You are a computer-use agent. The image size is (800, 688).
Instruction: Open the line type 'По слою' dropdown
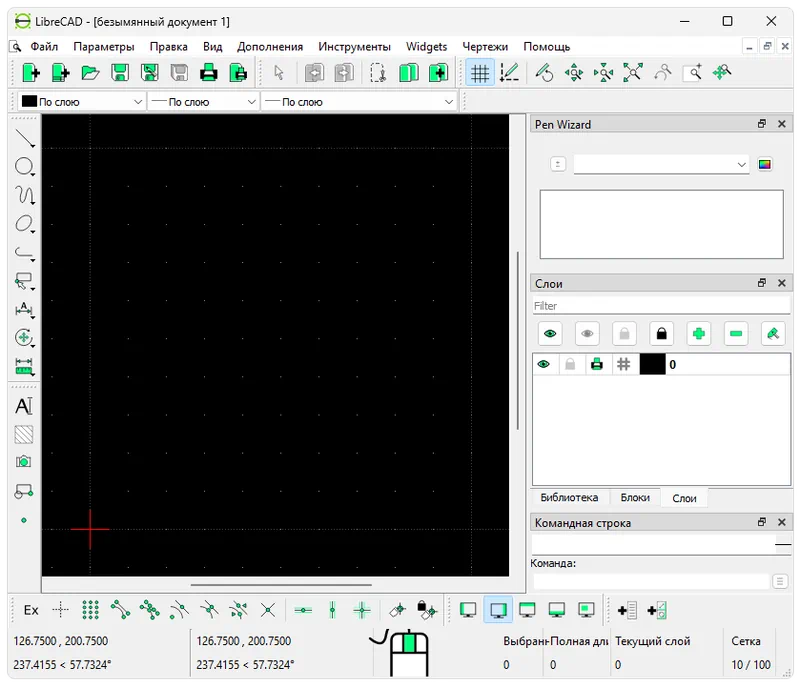(x=359, y=102)
